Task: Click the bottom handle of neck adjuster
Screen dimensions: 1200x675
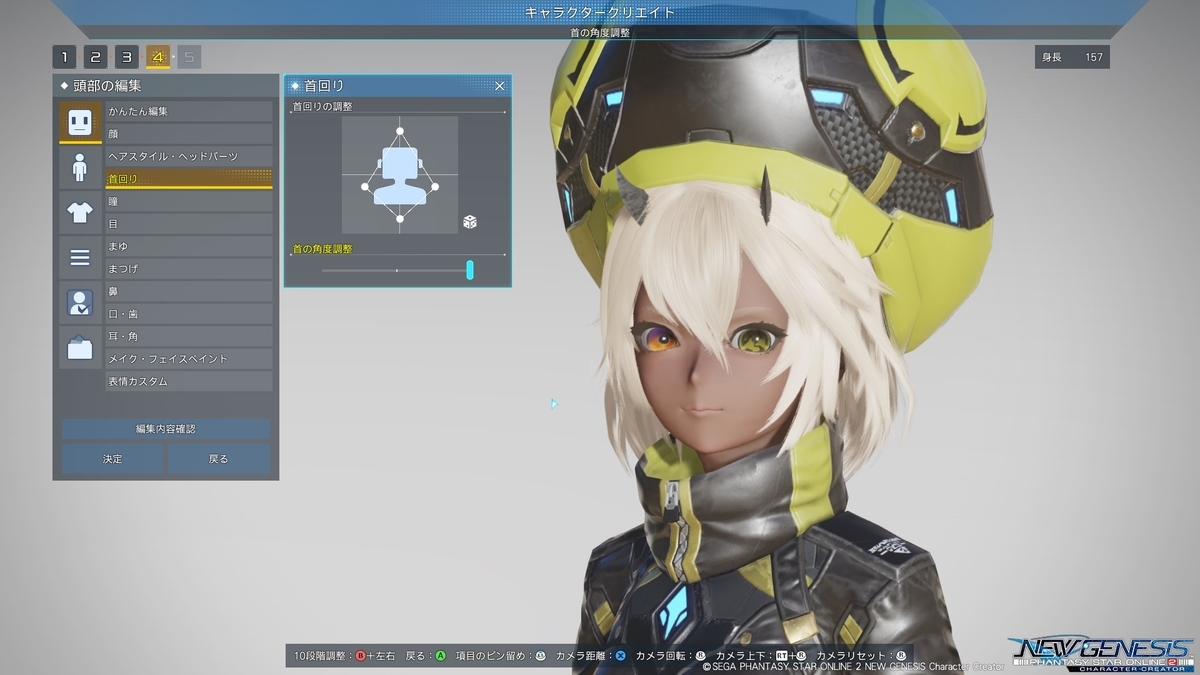Action: click(x=399, y=218)
